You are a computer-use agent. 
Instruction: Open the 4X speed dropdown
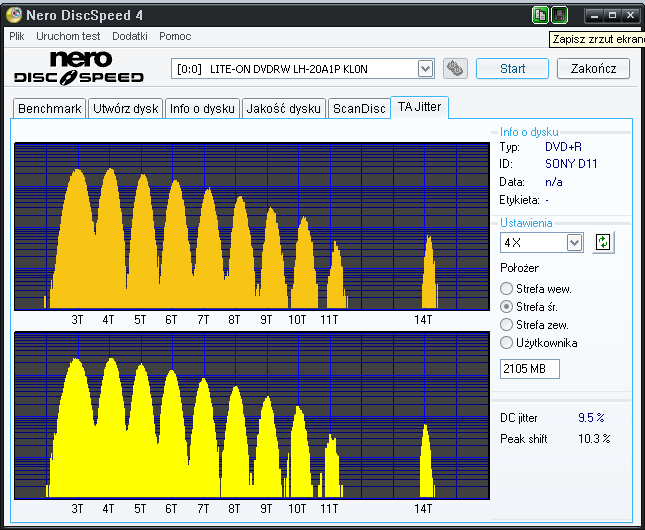[574, 242]
